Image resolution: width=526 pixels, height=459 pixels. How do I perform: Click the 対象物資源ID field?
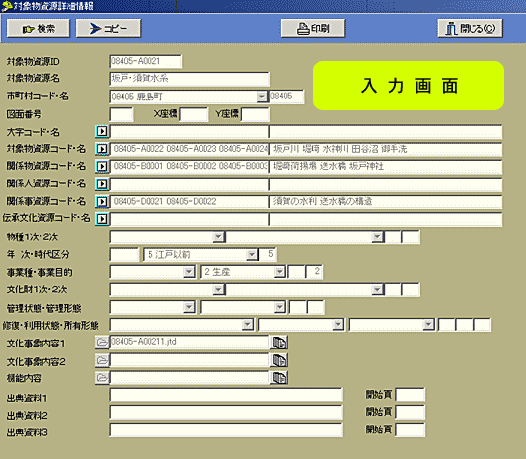[x=146, y=61]
